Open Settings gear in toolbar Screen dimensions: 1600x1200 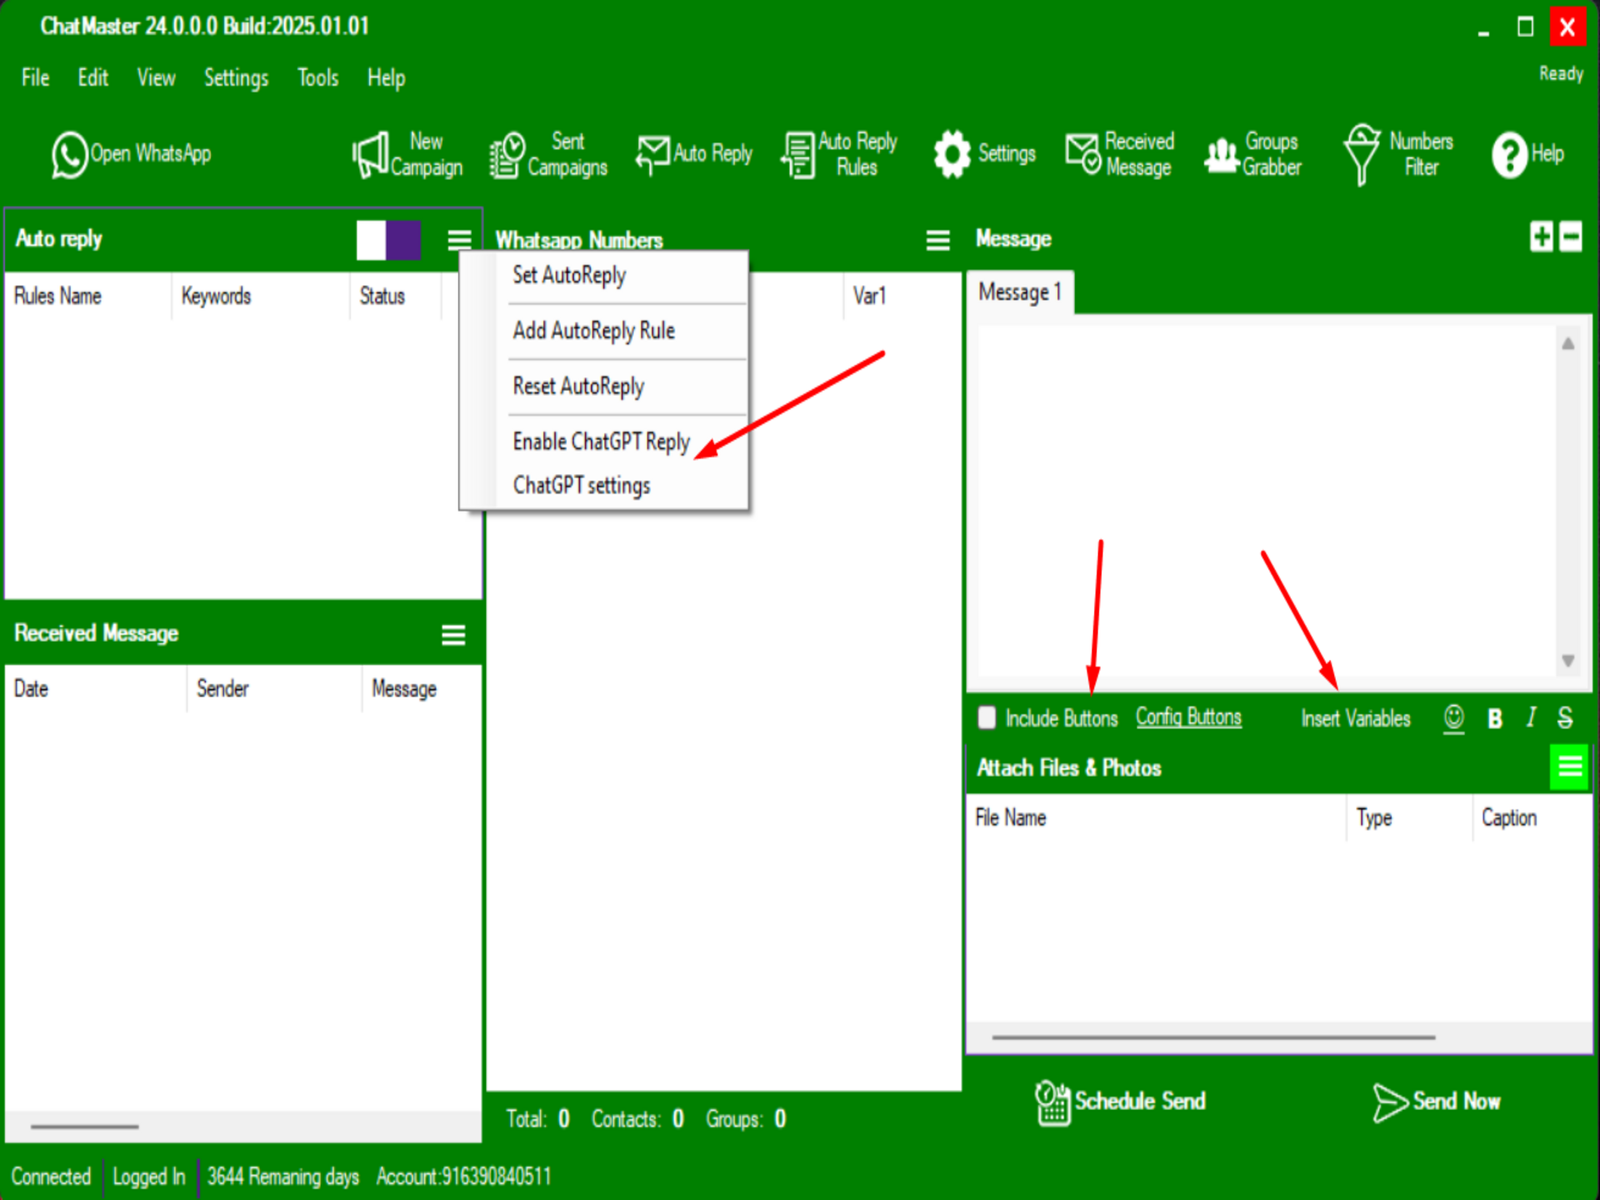pyautogui.click(x=984, y=154)
